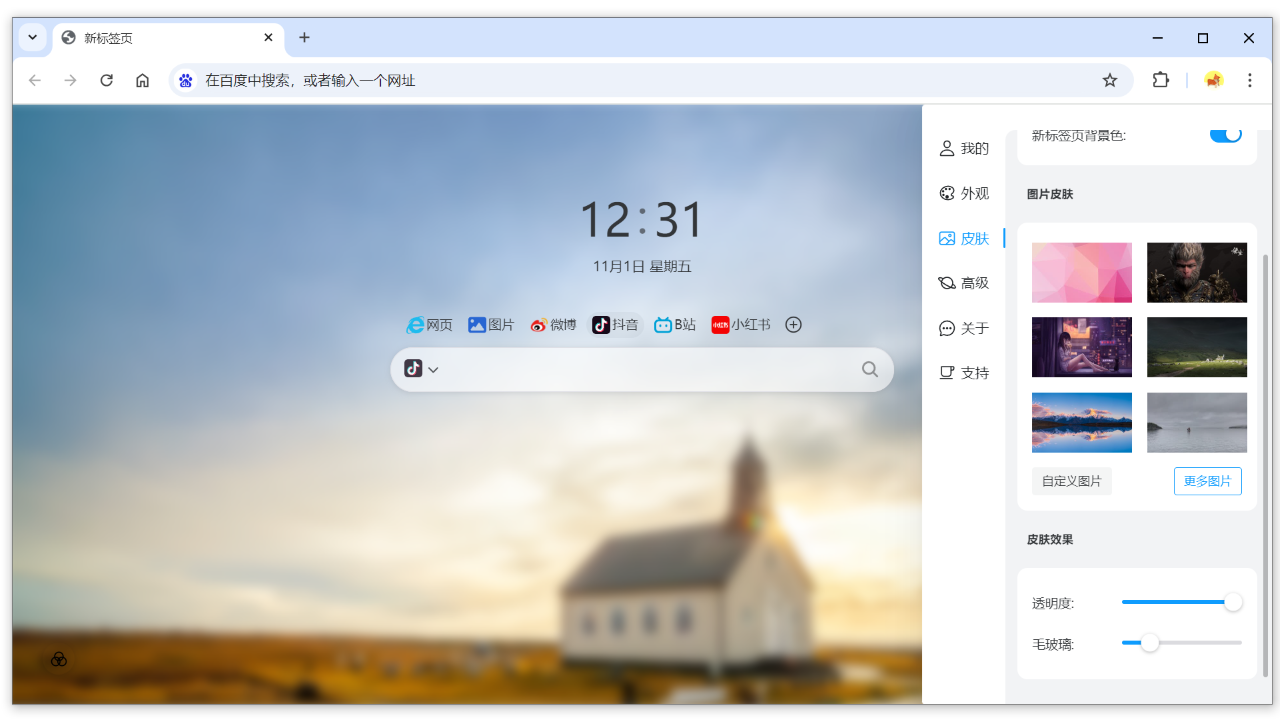1280x720 pixels.
Task: Open the browser three-dot menu
Action: click(1248, 80)
